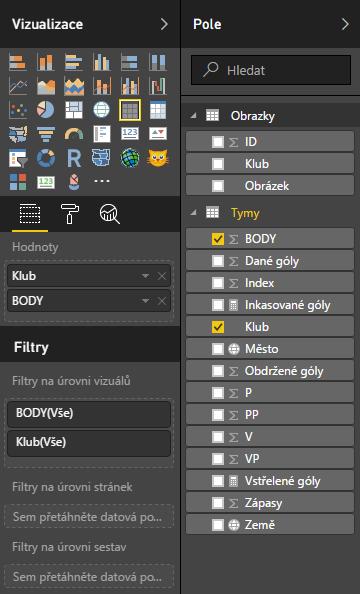Open more visuals via ellipsis icon
Viewport: 360px width, 594px height.
[x=102, y=181]
